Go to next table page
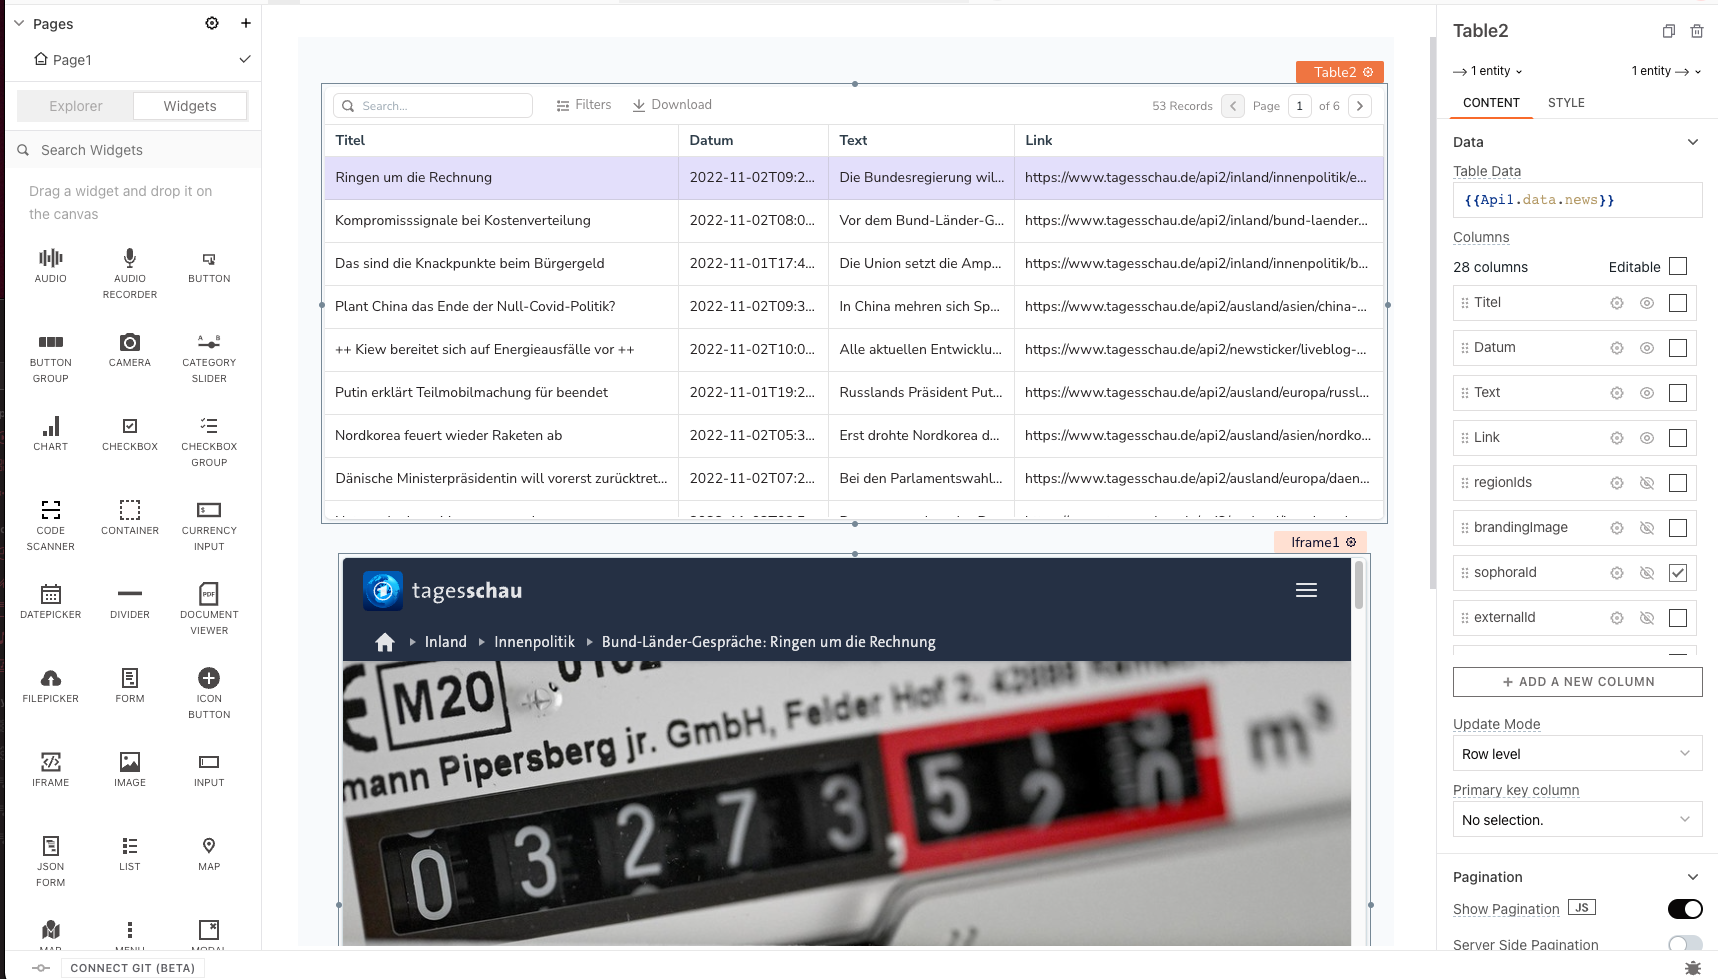Image resolution: width=1718 pixels, height=979 pixels. point(1360,106)
